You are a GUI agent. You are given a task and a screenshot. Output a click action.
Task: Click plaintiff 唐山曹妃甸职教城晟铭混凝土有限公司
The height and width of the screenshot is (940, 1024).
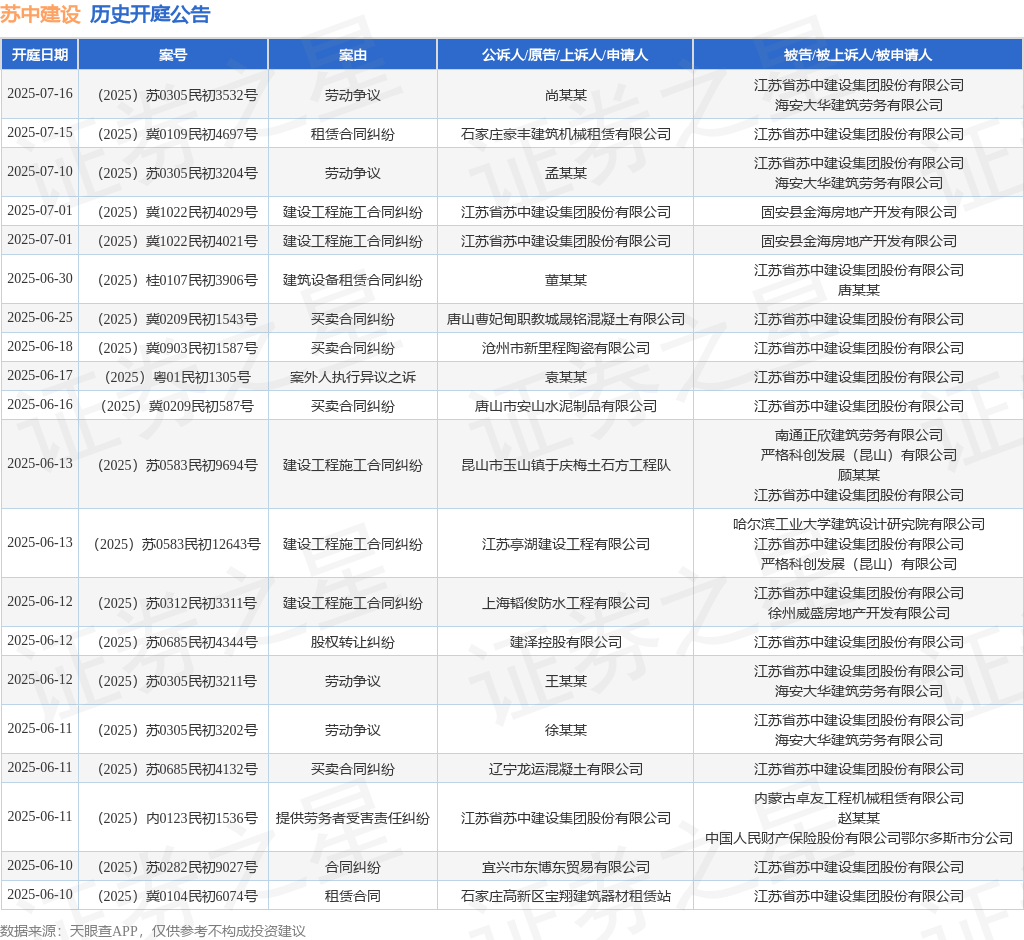coord(566,319)
